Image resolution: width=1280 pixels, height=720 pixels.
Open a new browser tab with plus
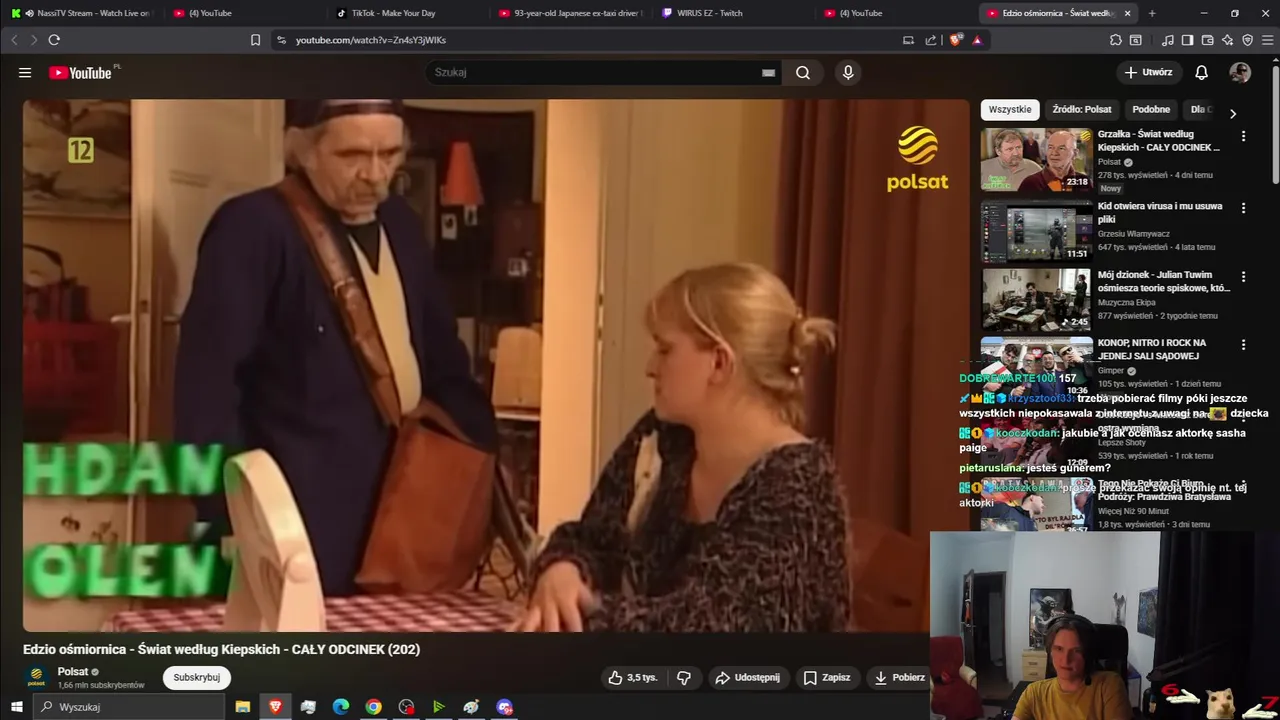coord(1152,13)
